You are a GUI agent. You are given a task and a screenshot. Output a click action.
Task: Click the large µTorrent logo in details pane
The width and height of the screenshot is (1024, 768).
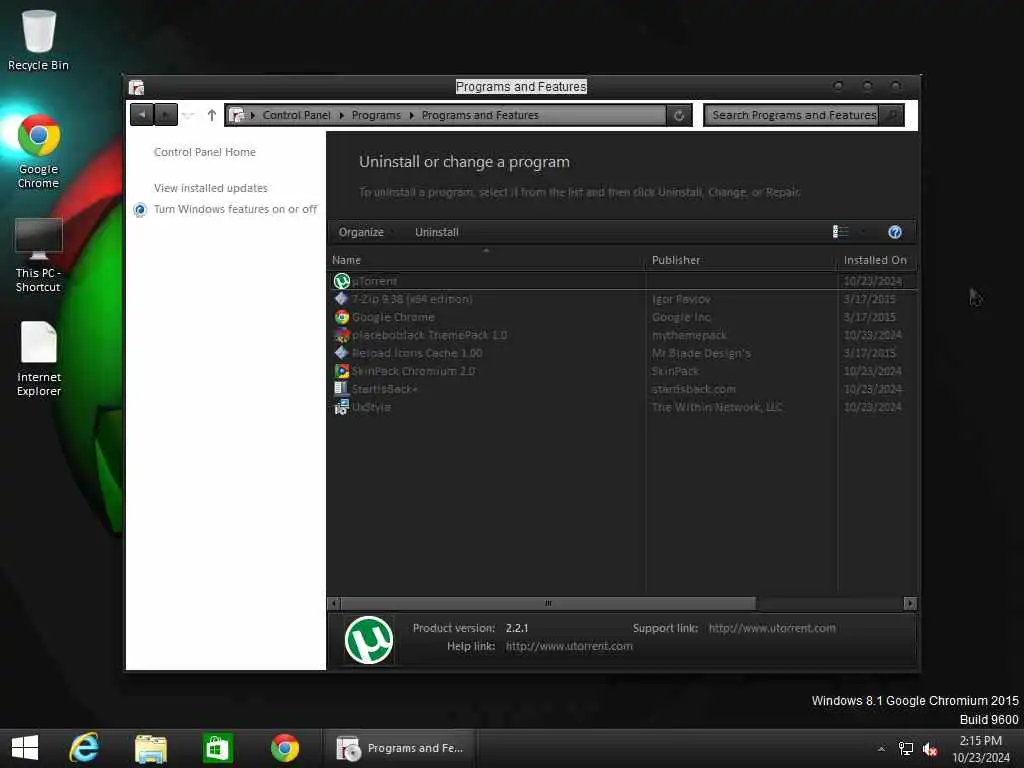[369, 640]
